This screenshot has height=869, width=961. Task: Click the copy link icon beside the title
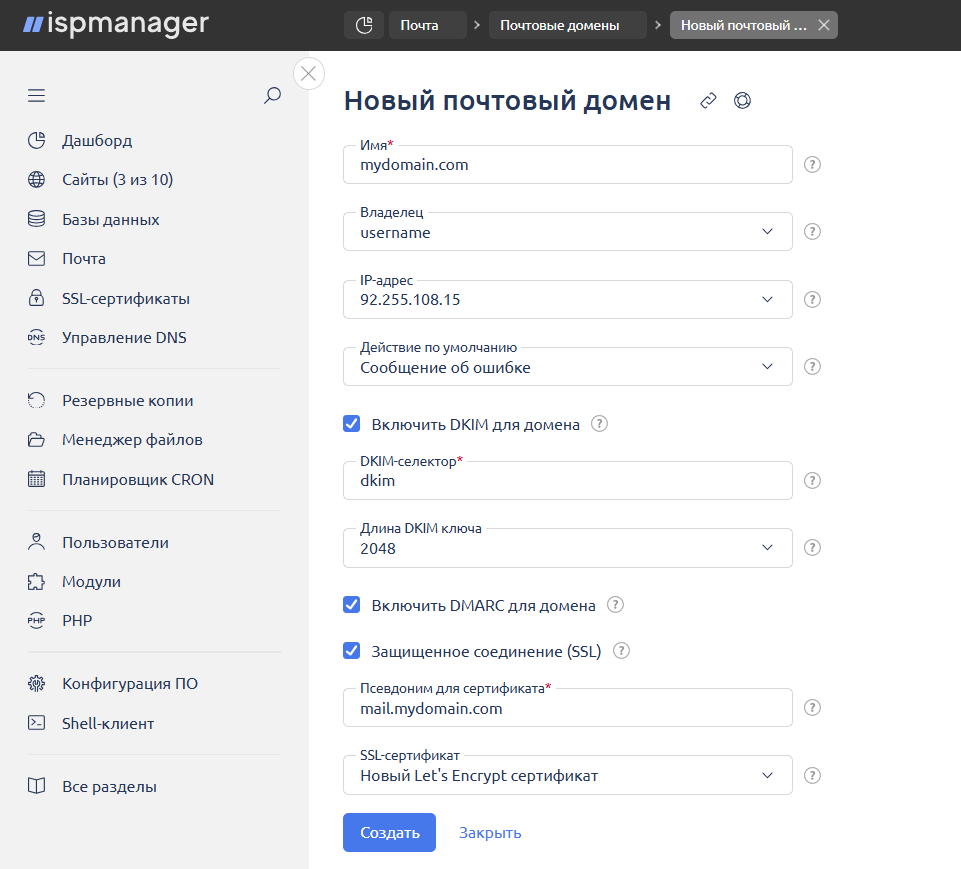(x=708, y=100)
